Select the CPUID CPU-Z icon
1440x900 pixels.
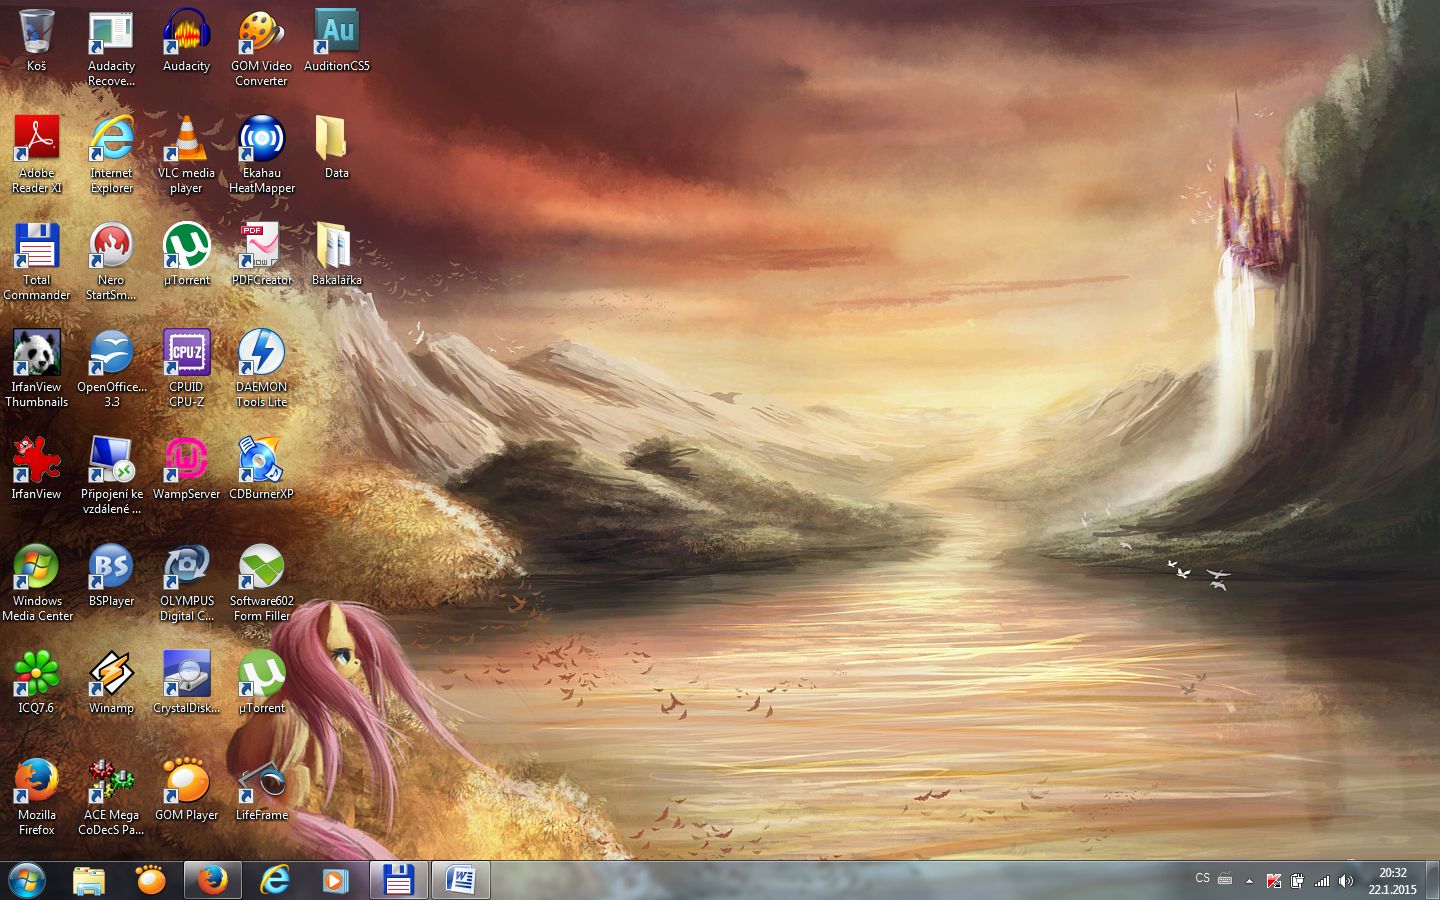[x=186, y=369]
